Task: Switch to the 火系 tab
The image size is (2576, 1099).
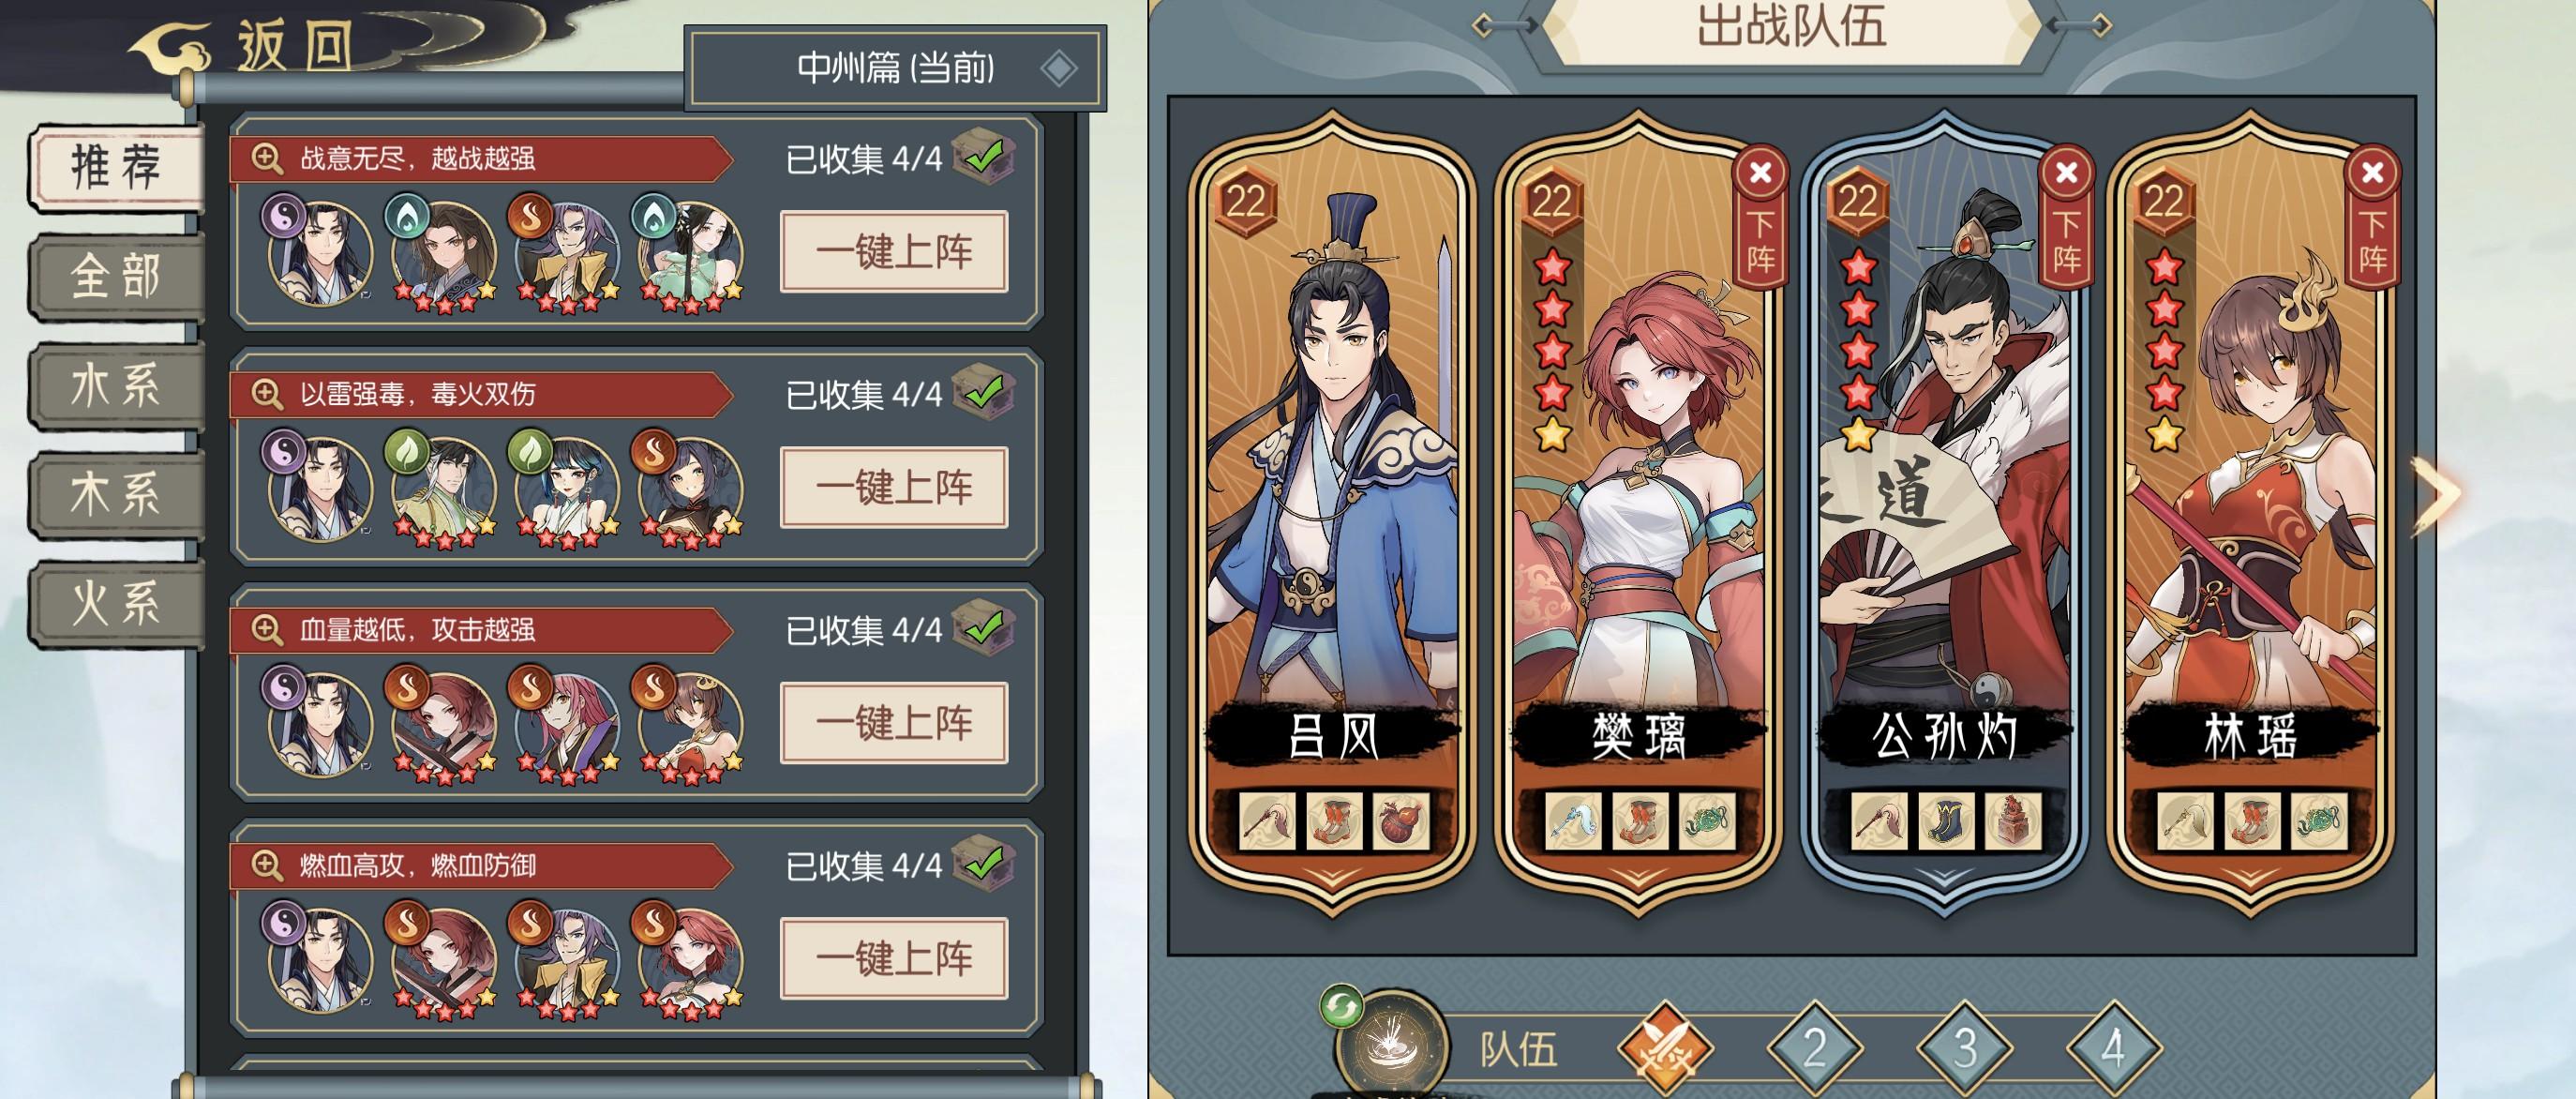Action: (x=116, y=604)
